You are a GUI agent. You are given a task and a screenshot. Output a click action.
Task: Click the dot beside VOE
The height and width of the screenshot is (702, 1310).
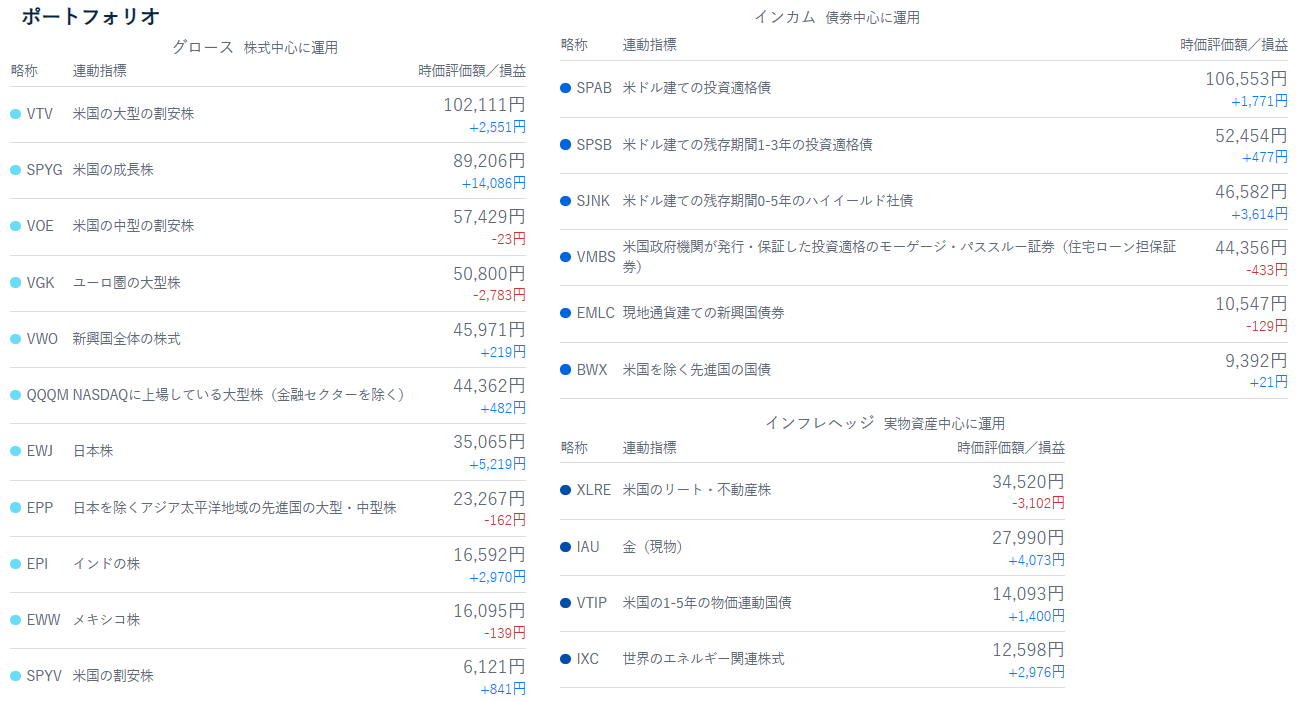coord(15,226)
